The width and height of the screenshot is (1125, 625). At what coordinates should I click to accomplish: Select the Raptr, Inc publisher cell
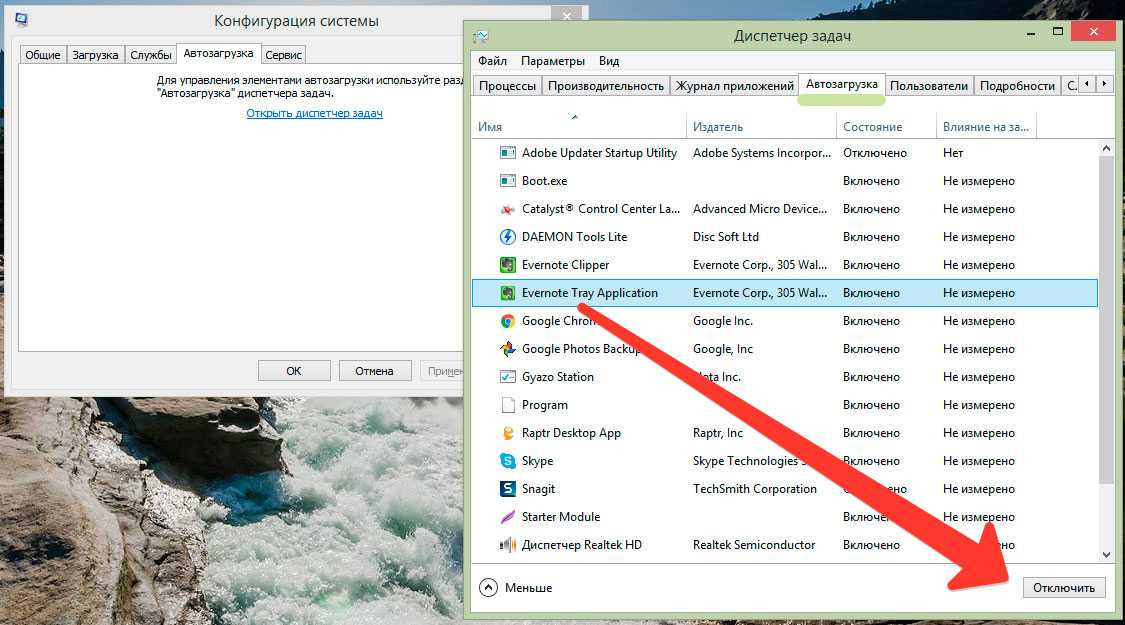pyautogui.click(x=717, y=433)
